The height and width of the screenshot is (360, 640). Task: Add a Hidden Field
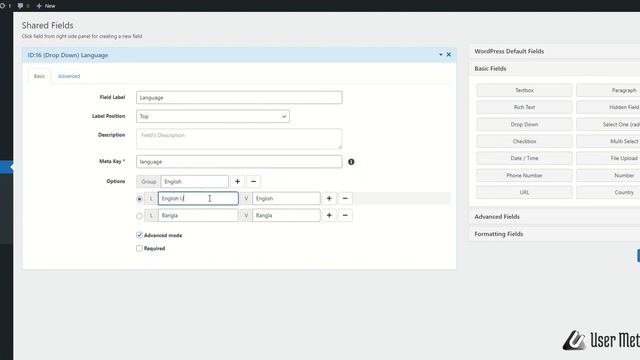(608, 107)
